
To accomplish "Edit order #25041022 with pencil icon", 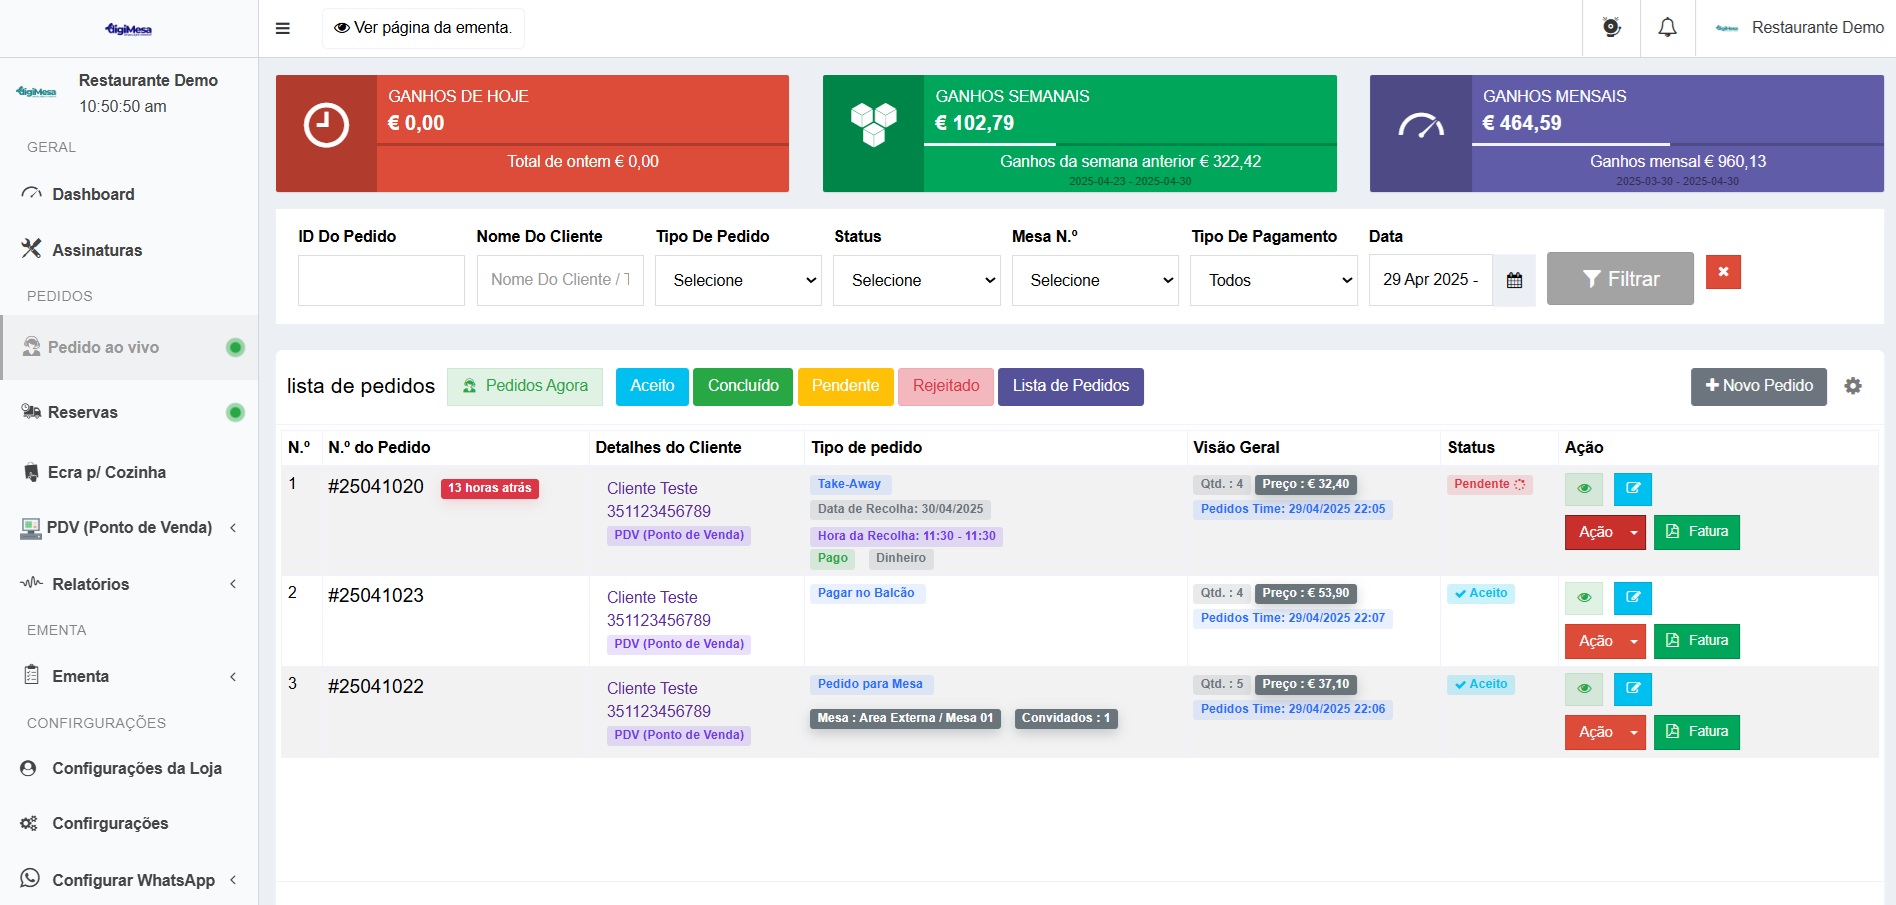I will tap(1632, 689).
